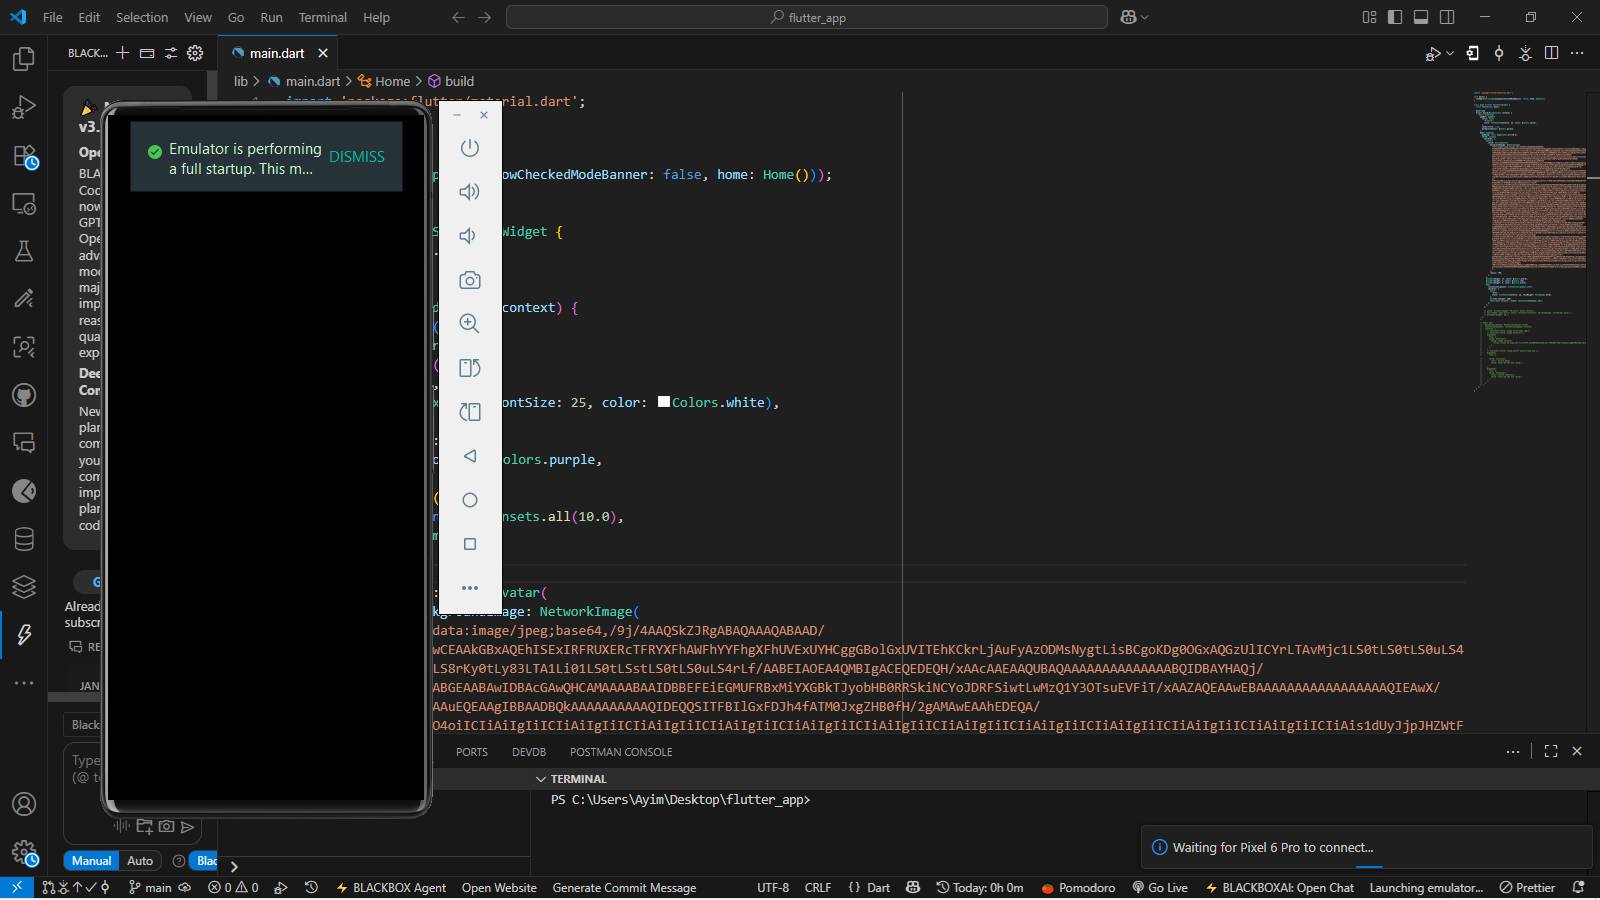Close the main.dart editor tab

(x=322, y=53)
